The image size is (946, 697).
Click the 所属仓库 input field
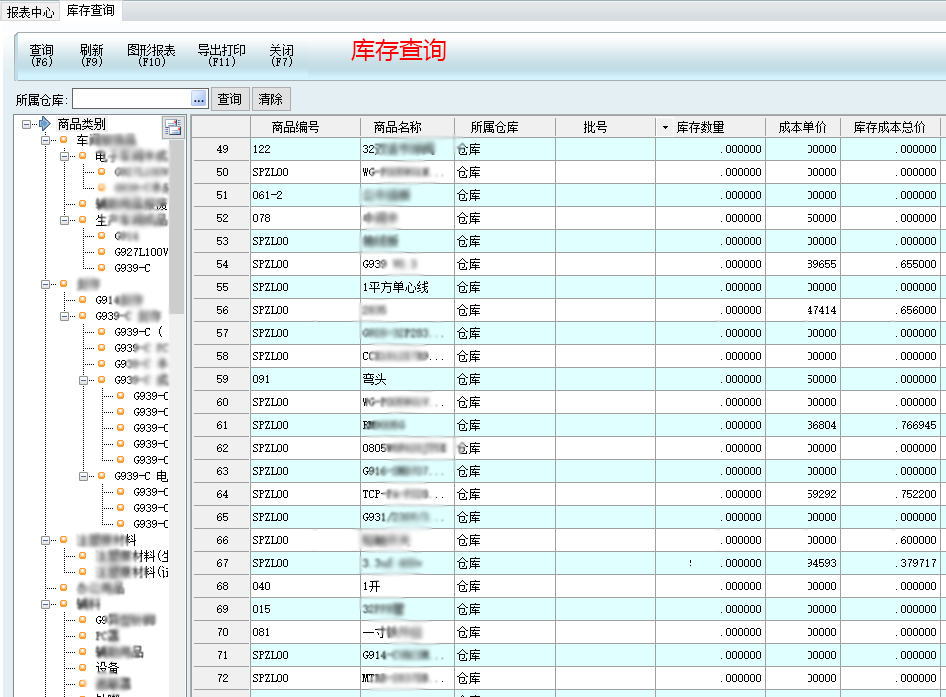(x=132, y=99)
